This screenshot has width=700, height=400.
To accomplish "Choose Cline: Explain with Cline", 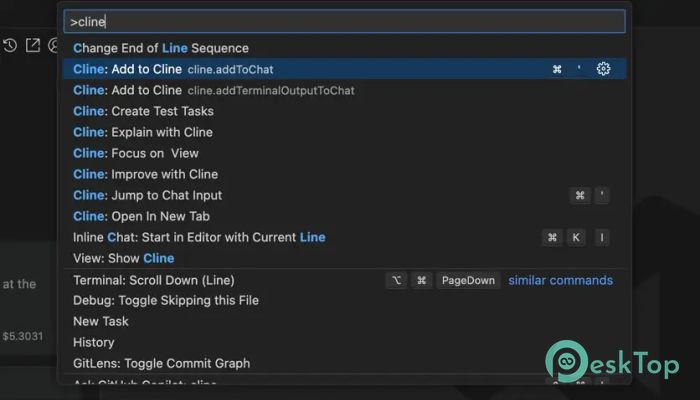I will click(344, 132).
